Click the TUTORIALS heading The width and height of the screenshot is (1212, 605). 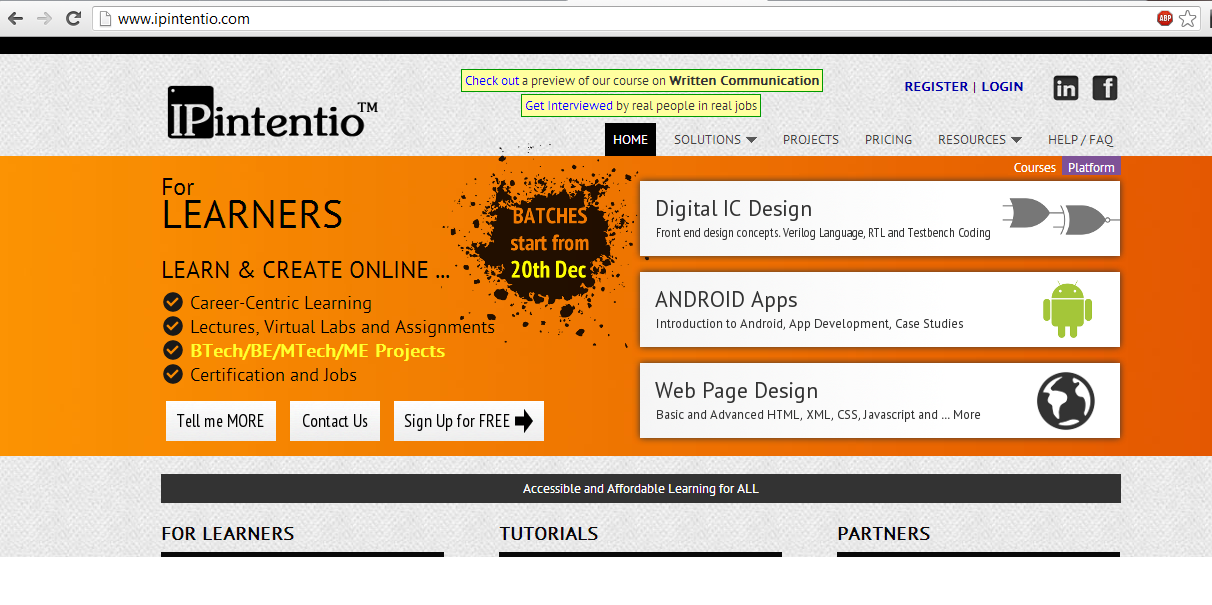pos(549,534)
